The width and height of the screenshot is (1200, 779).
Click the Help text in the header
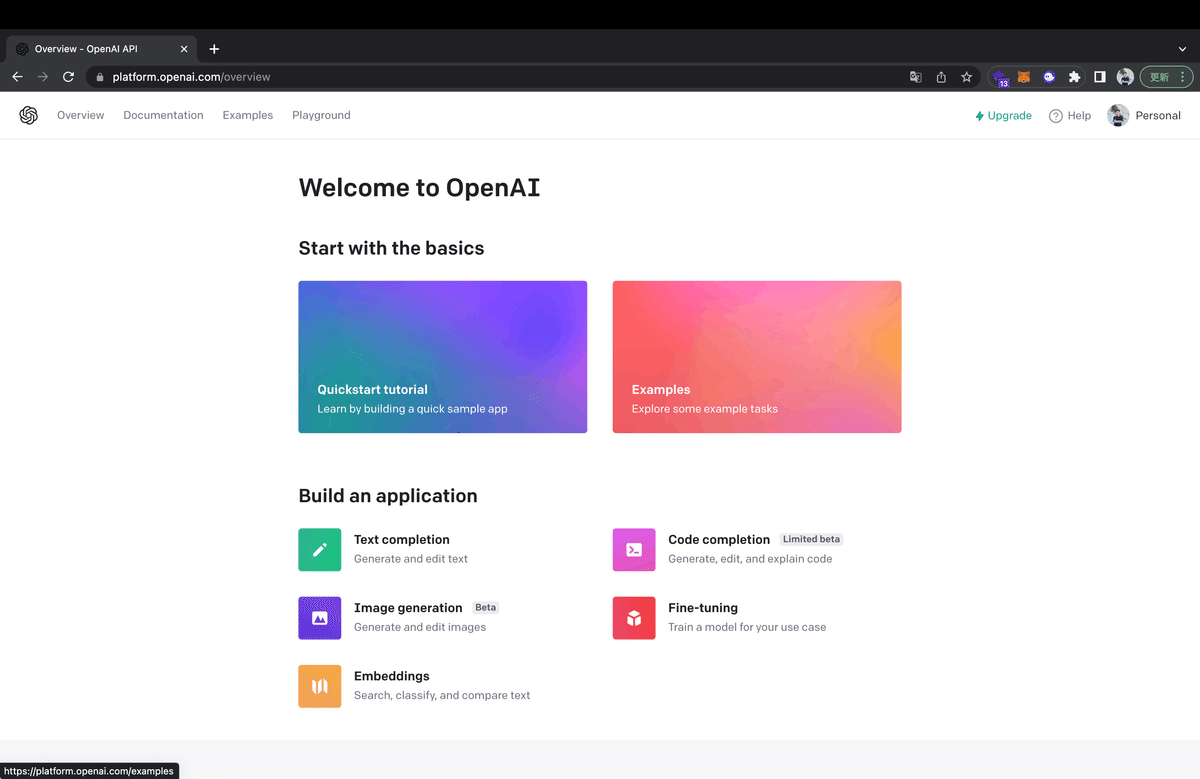[x=1079, y=116]
